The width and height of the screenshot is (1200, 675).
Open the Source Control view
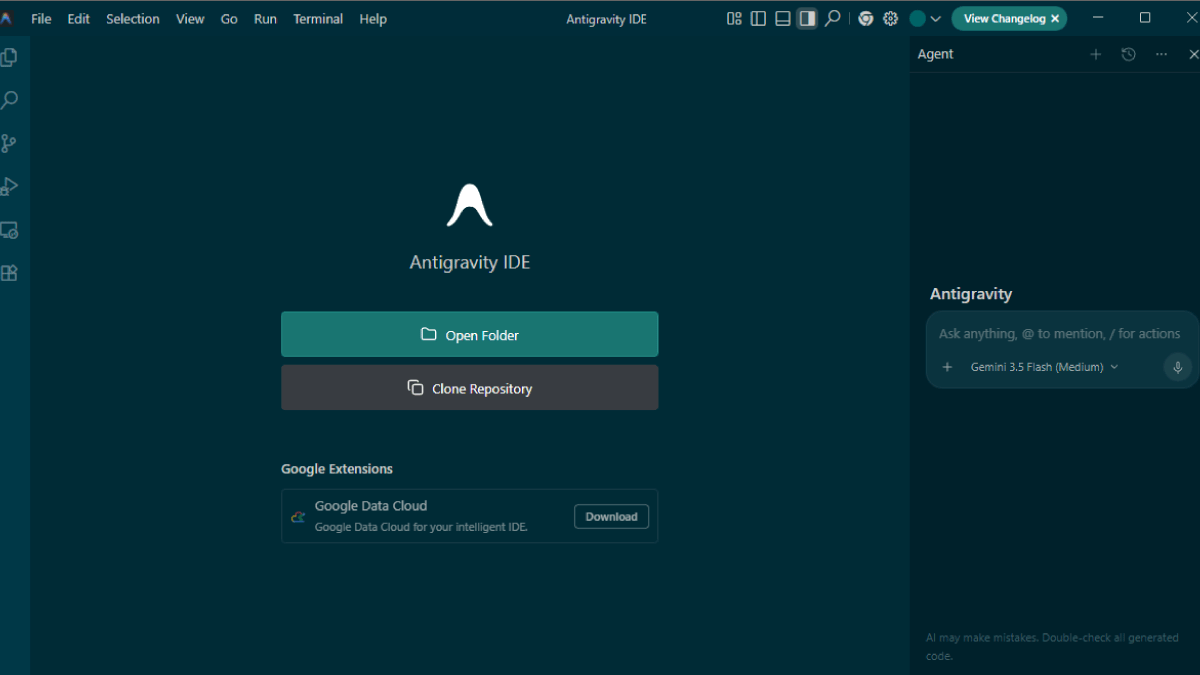[x=9, y=143]
